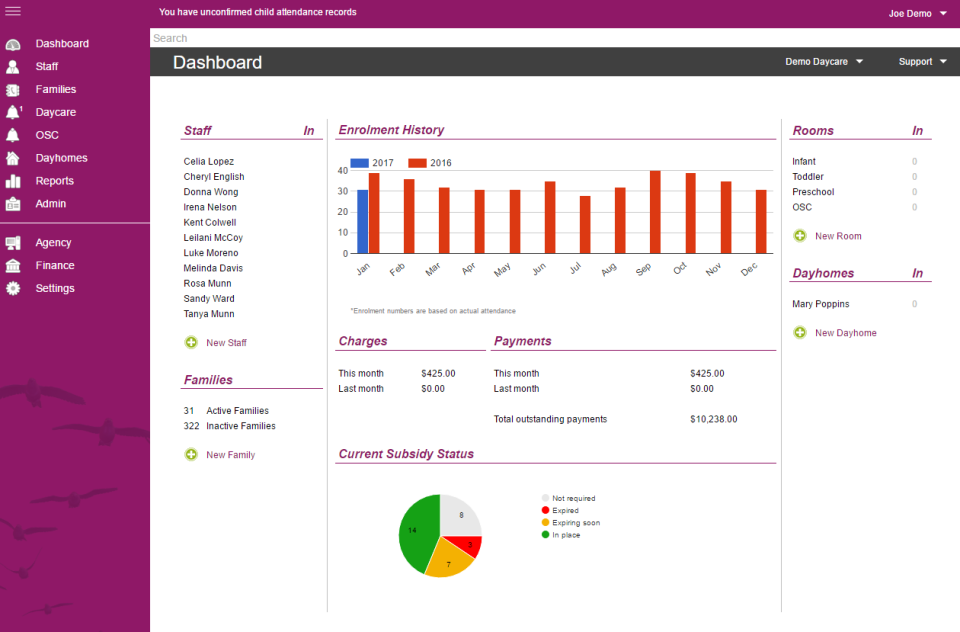
Task: Select the Dayhomes house icon
Action: [13, 158]
